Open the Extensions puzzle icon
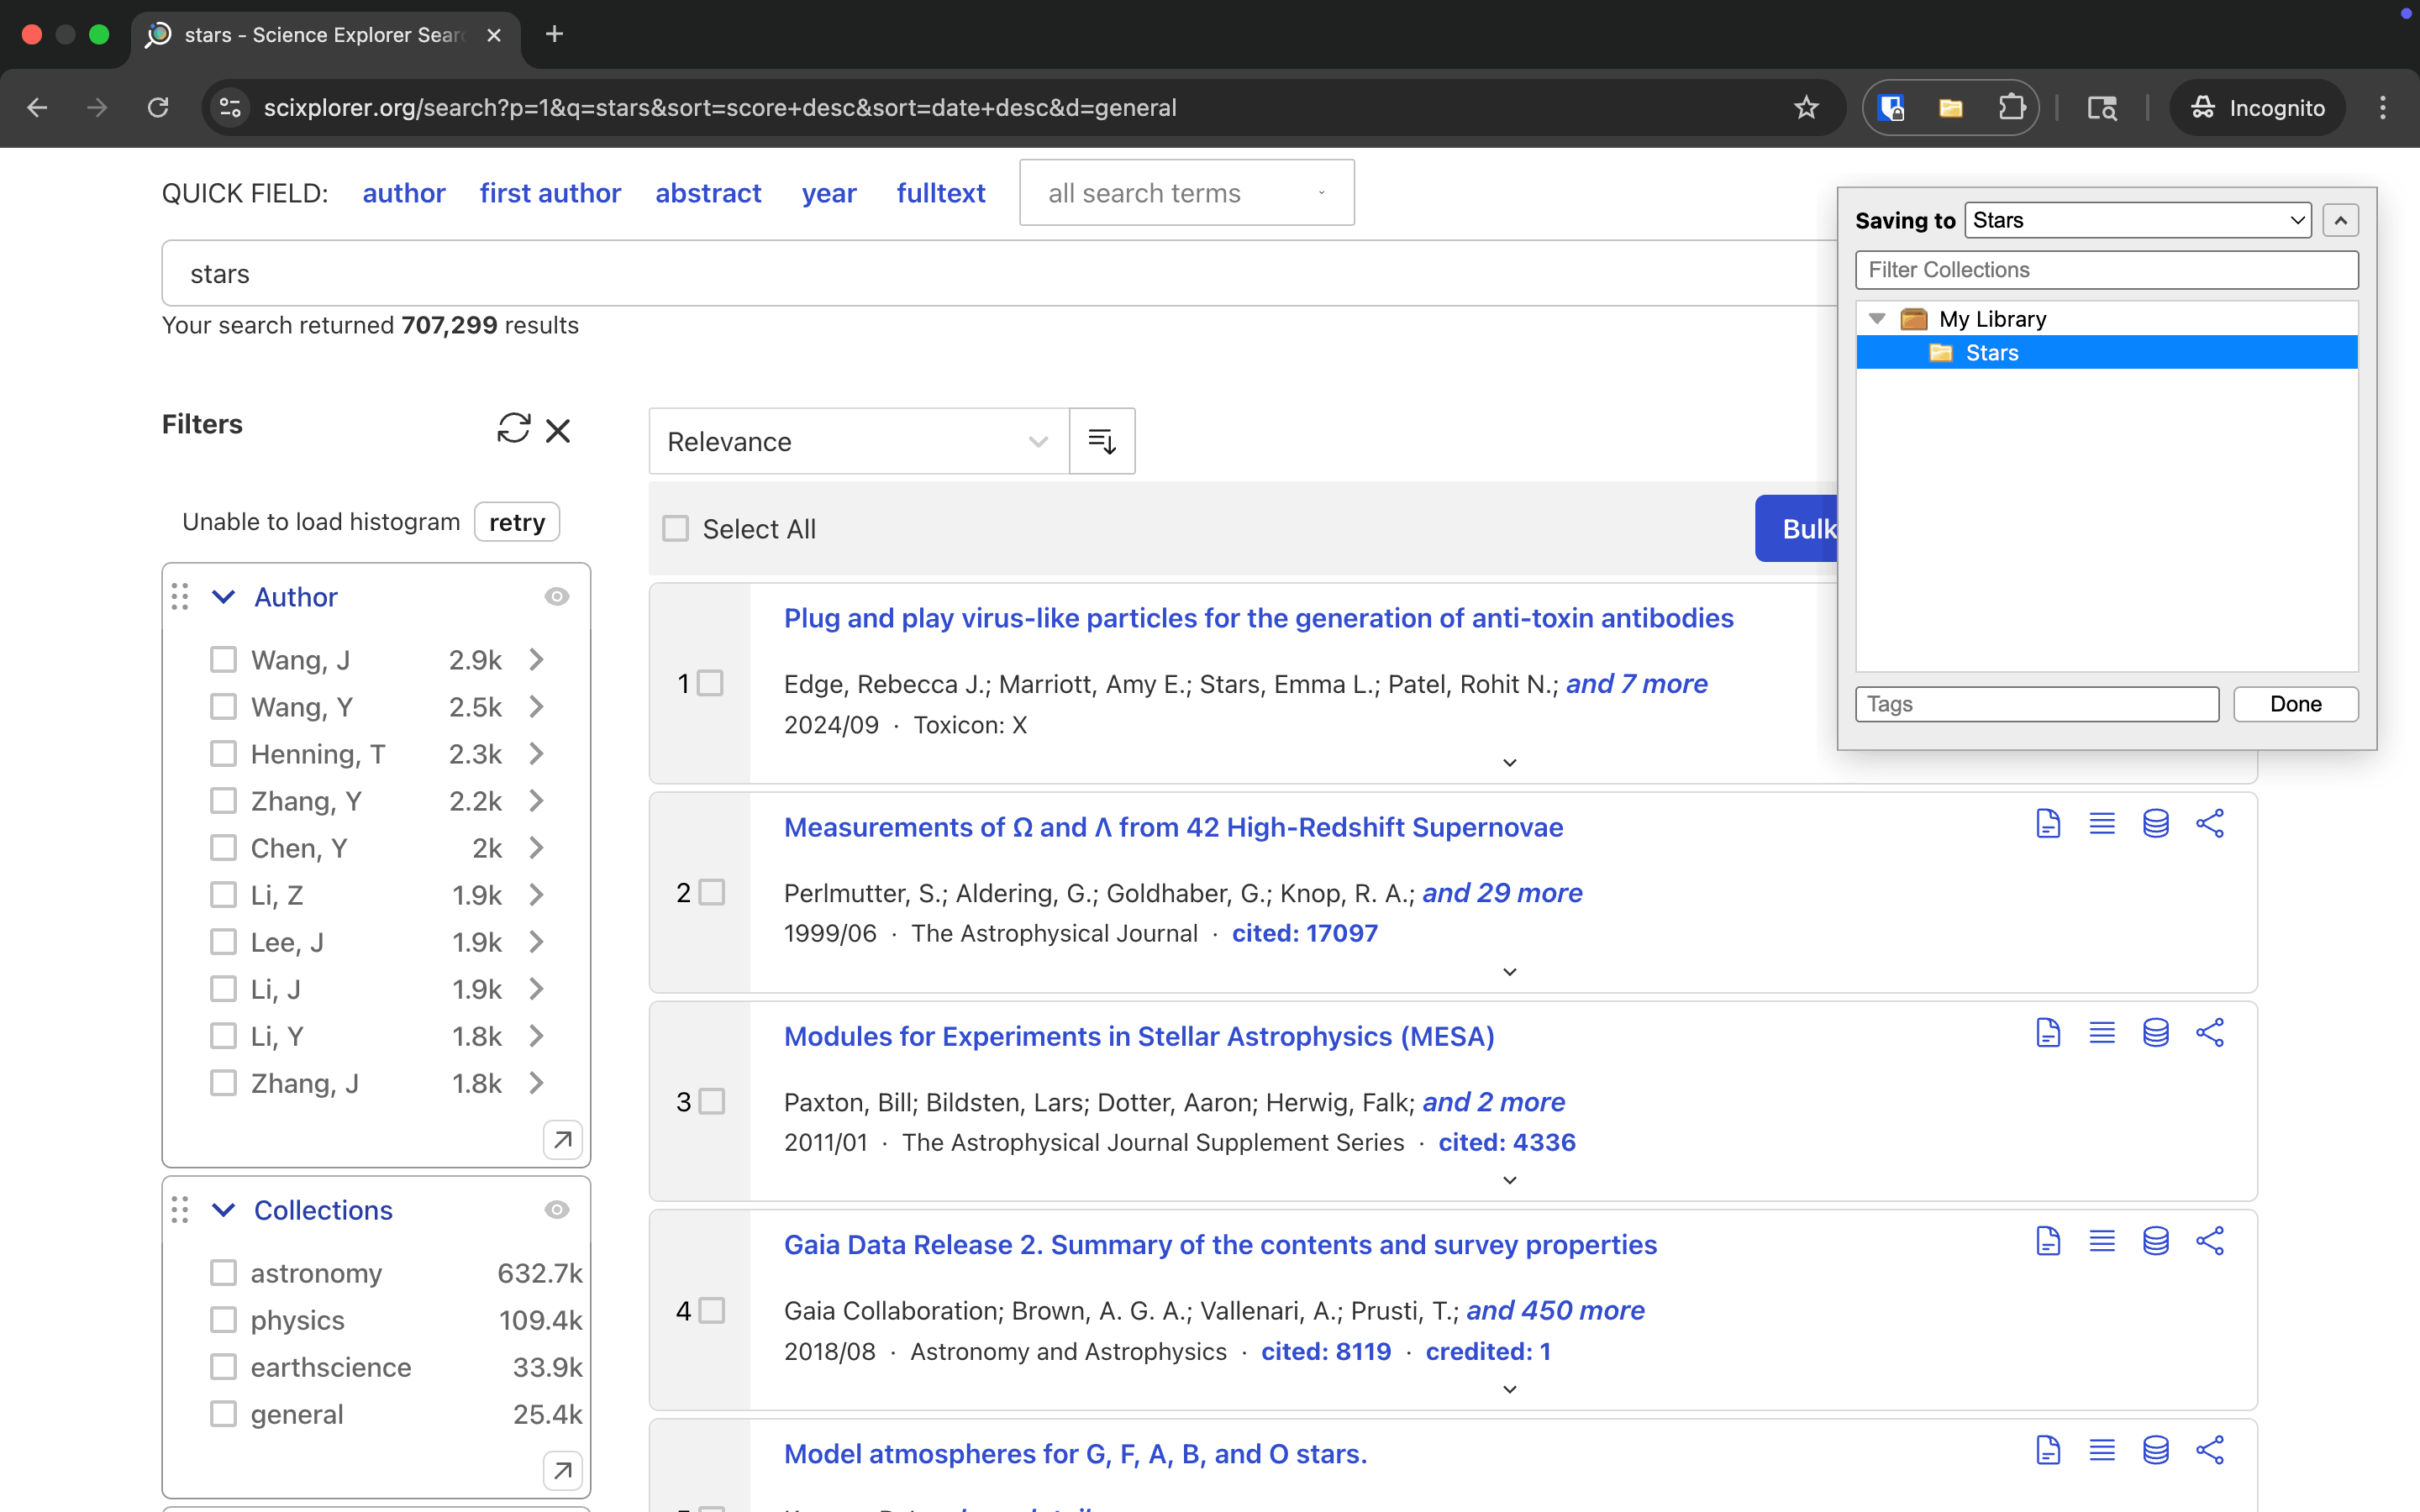Image resolution: width=2420 pixels, height=1512 pixels. click(2012, 108)
